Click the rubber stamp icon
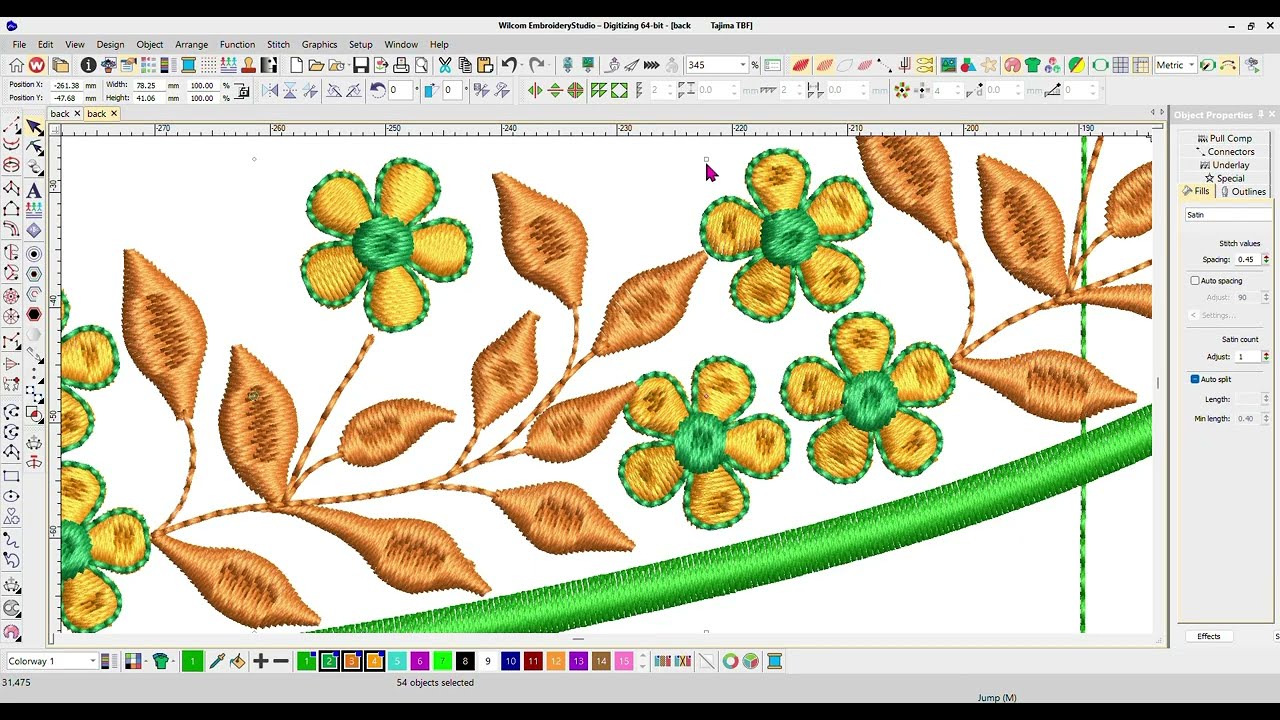Viewport: 1280px width, 720px height. tap(248, 65)
